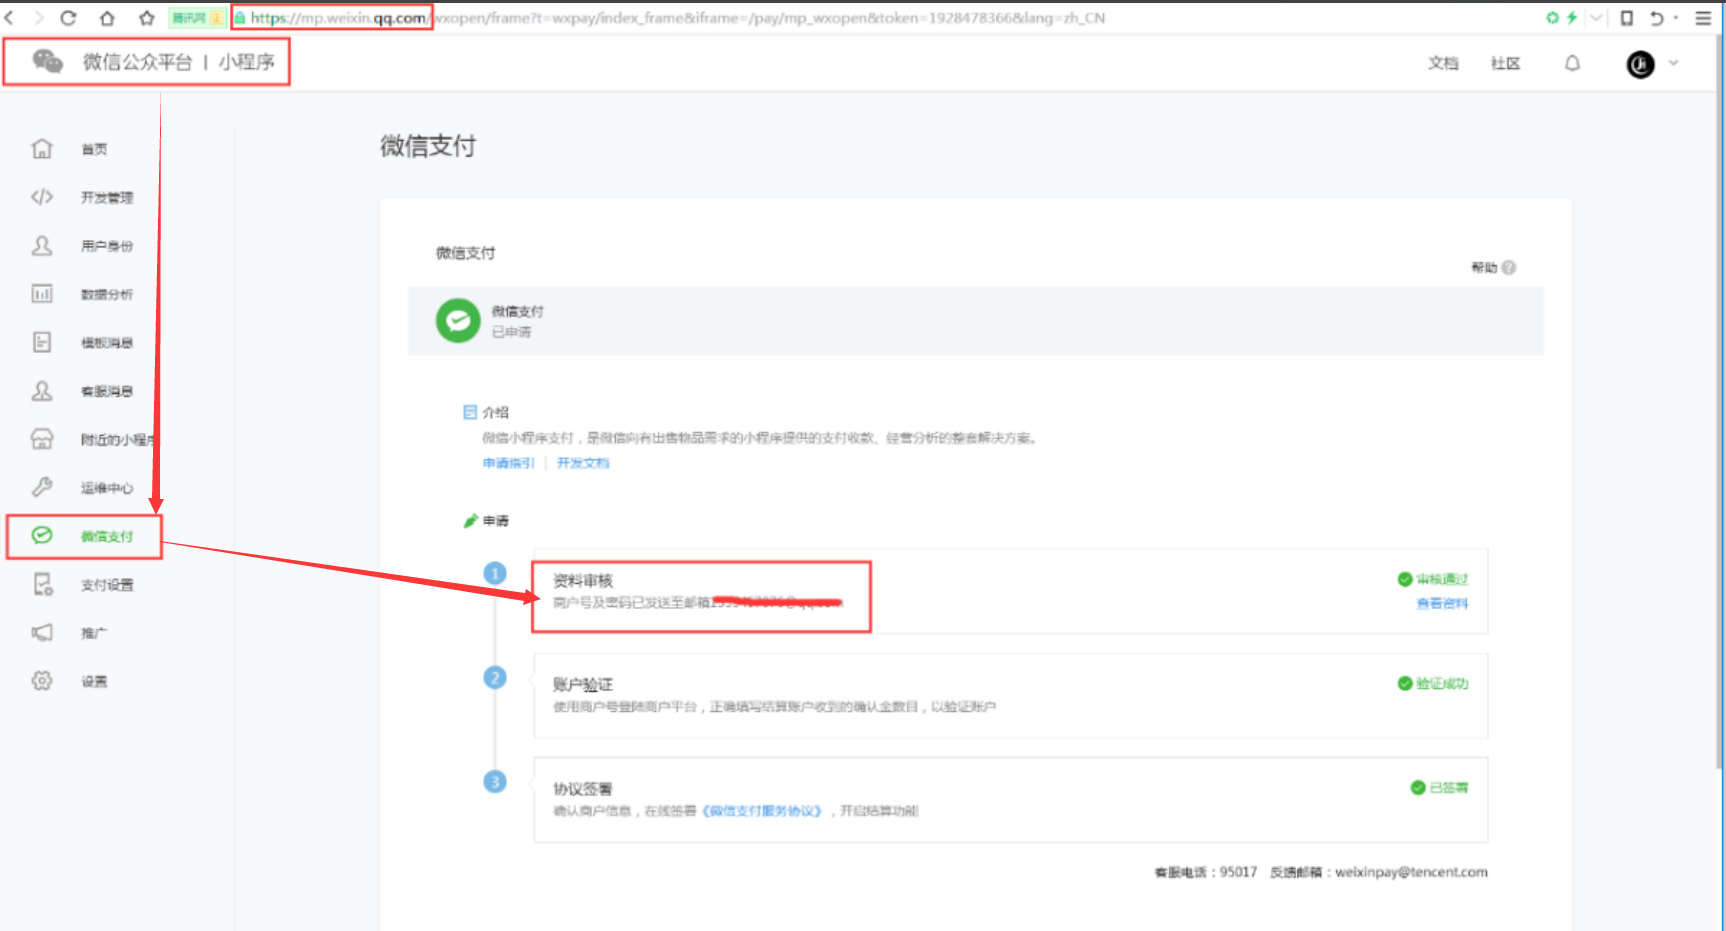Go to 首页 via the house icon
The height and width of the screenshot is (931, 1726).
(x=42, y=148)
